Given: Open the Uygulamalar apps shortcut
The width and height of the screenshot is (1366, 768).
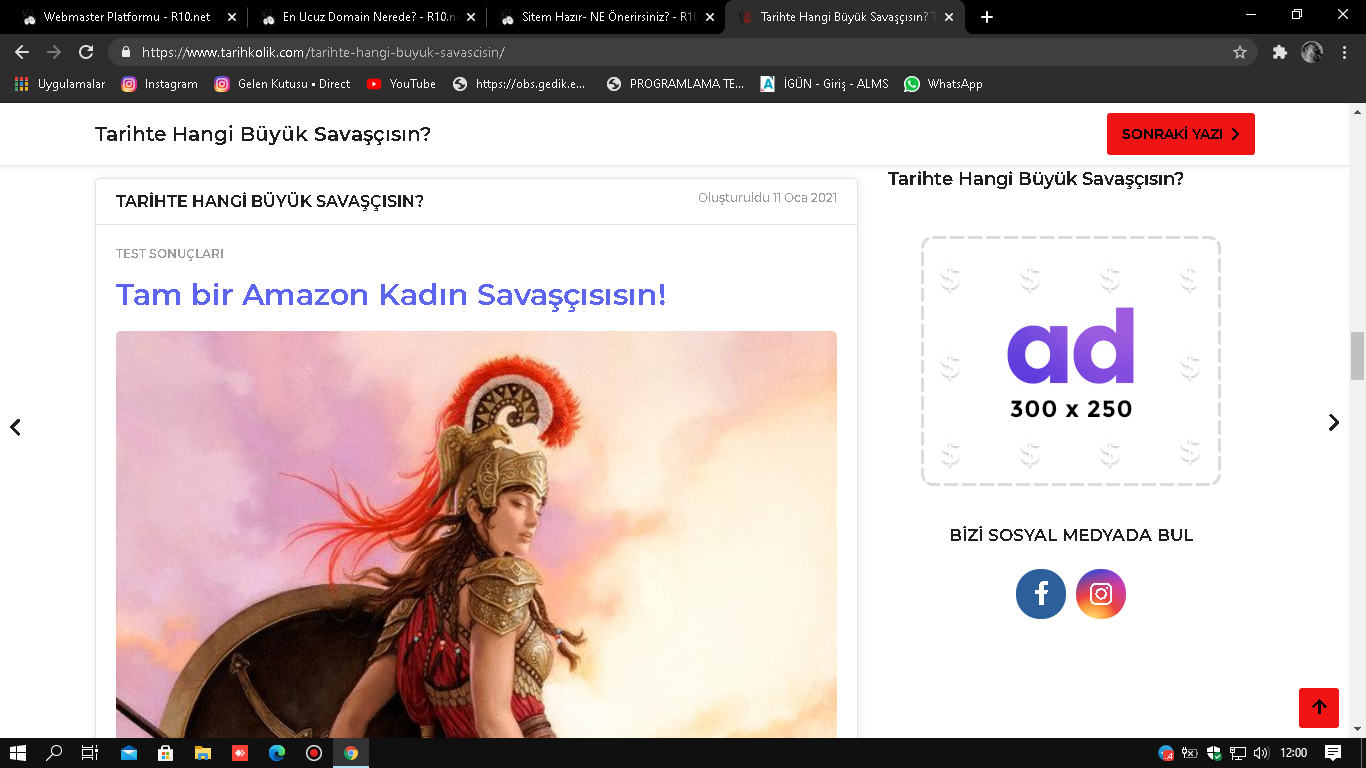Looking at the screenshot, I should tap(60, 84).
